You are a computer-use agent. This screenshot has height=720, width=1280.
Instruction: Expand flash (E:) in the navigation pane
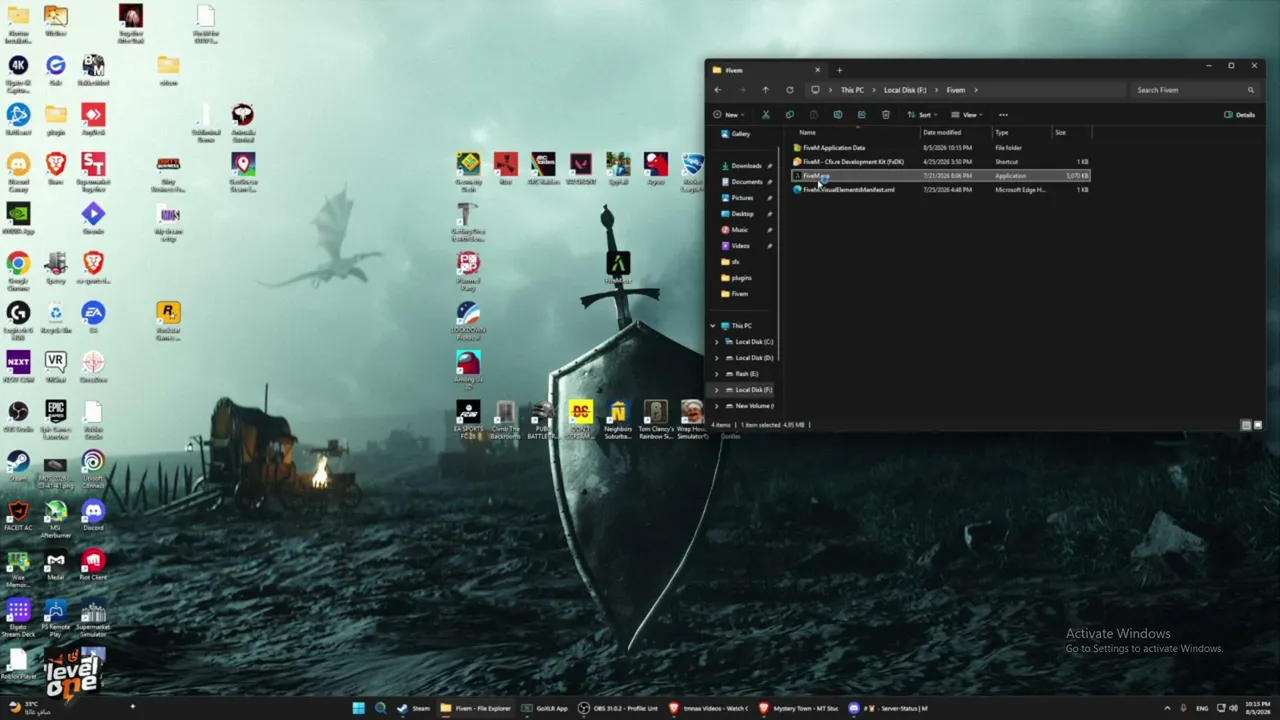point(716,374)
